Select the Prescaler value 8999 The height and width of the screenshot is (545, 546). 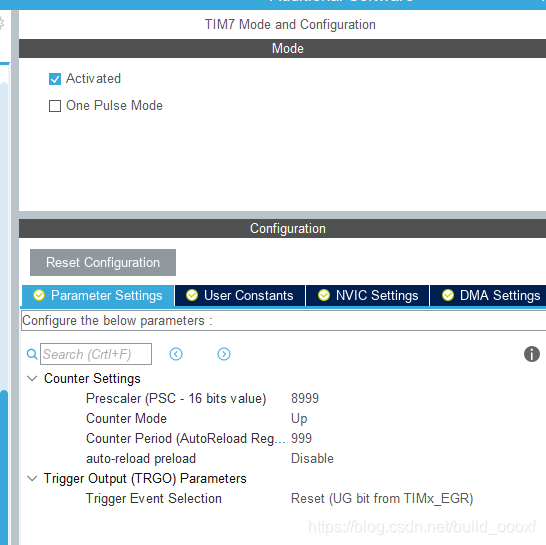point(305,398)
